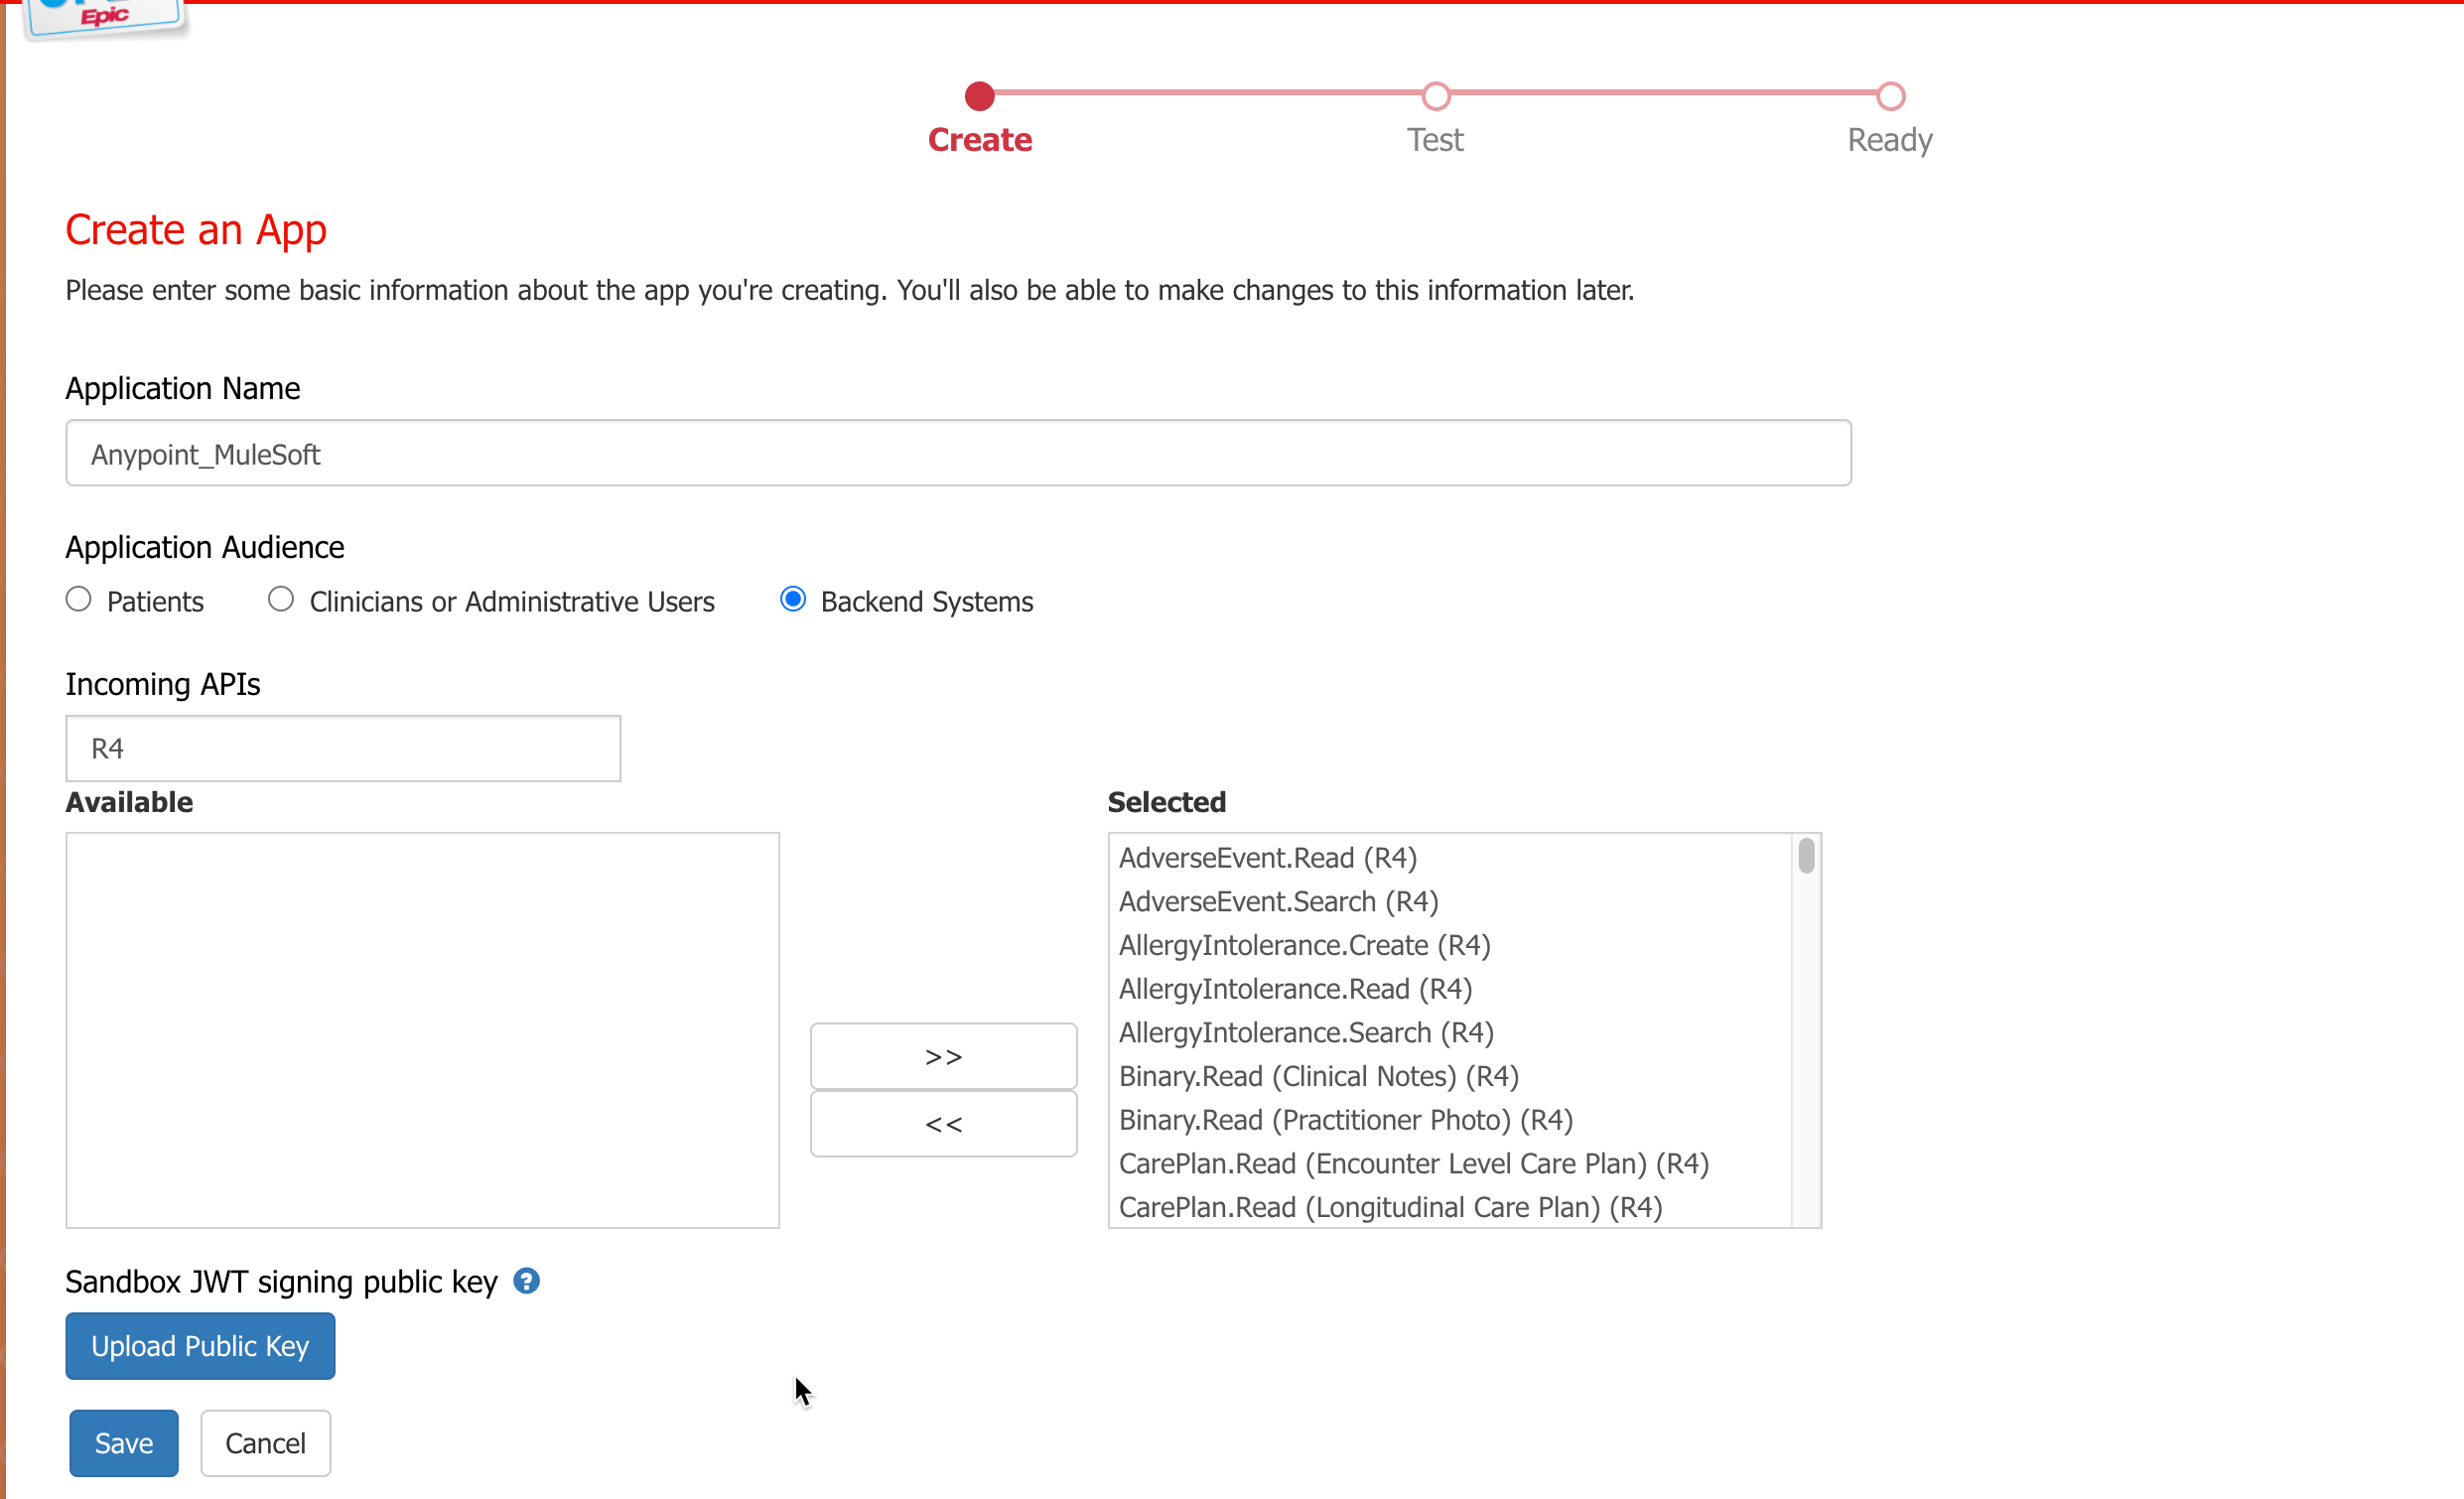This screenshot has height=1499, width=2464.
Task: Click the help icon next to Sandbox JWT
Action: (530, 1281)
